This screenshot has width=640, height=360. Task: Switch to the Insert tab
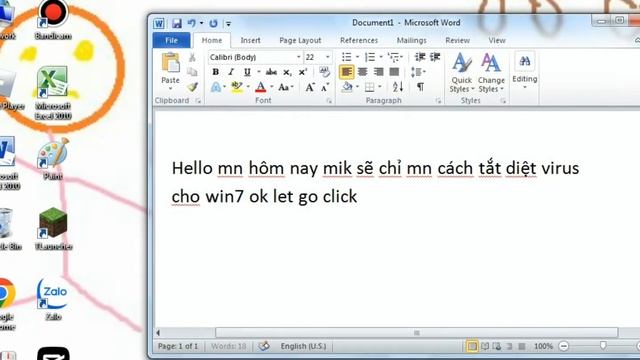click(250, 40)
